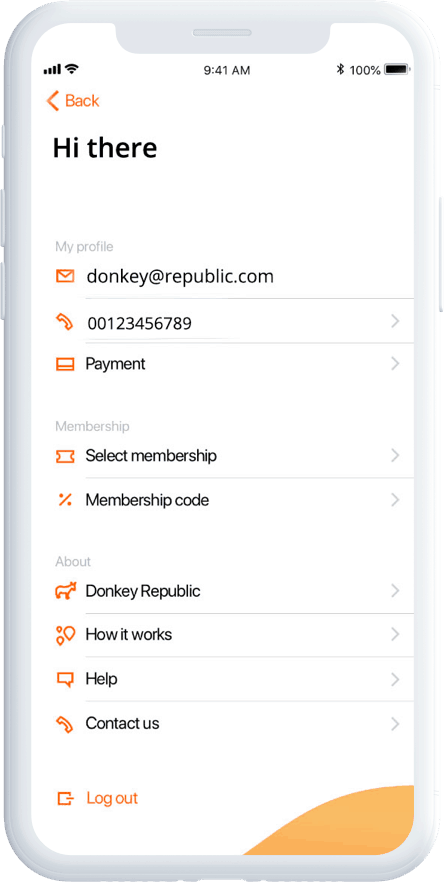Tap the map pin How it works icon
Screen dimensions: 444x882
coord(65,634)
